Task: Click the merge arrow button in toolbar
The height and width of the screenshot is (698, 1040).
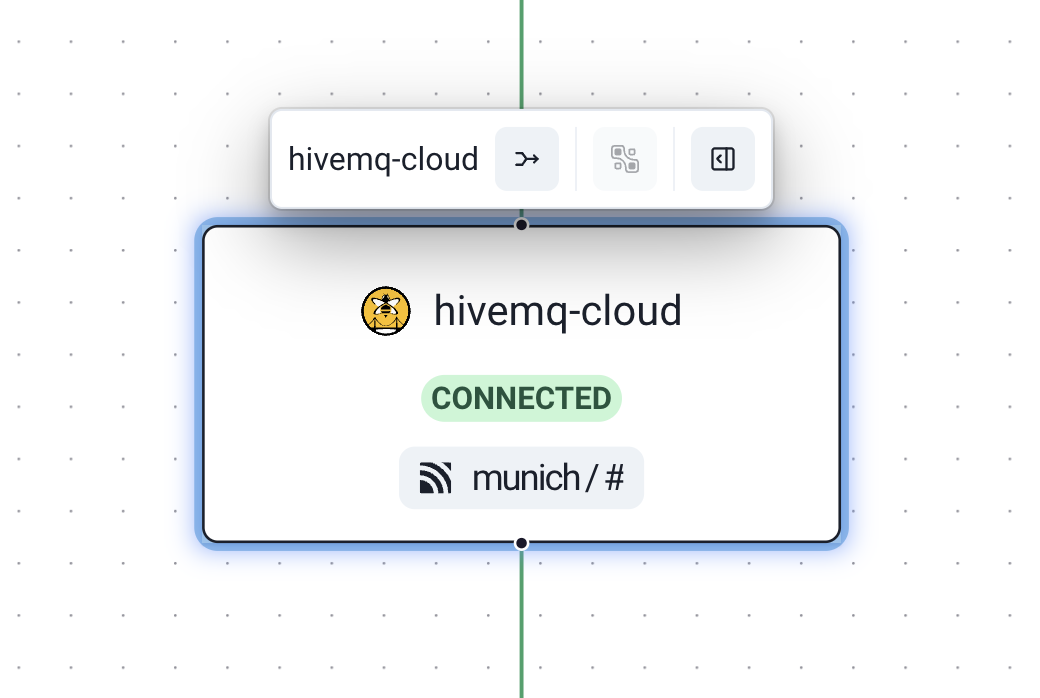Action: tap(527, 159)
